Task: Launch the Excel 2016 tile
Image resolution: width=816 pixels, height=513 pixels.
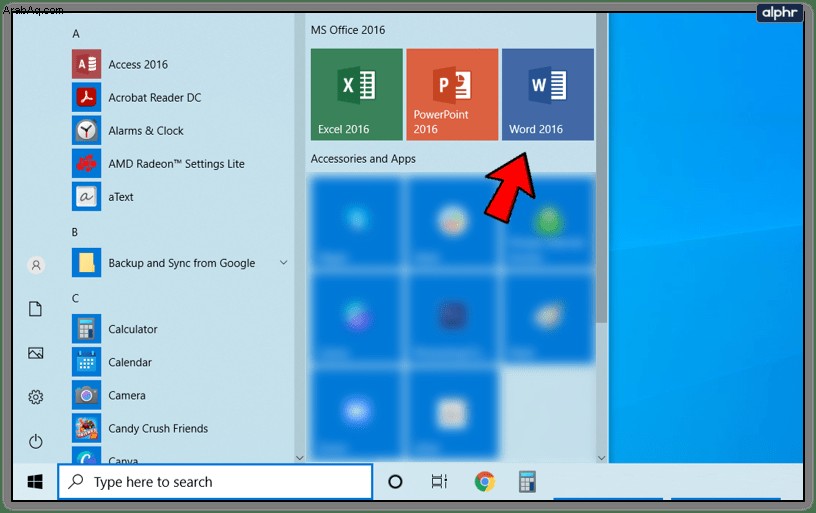Action: point(356,94)
